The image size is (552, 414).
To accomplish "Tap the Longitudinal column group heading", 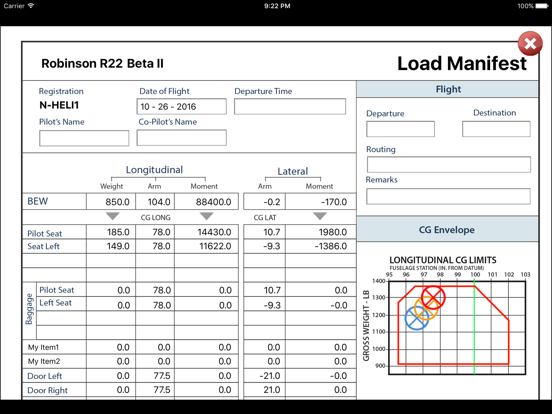I will click(x=154, y=170).
